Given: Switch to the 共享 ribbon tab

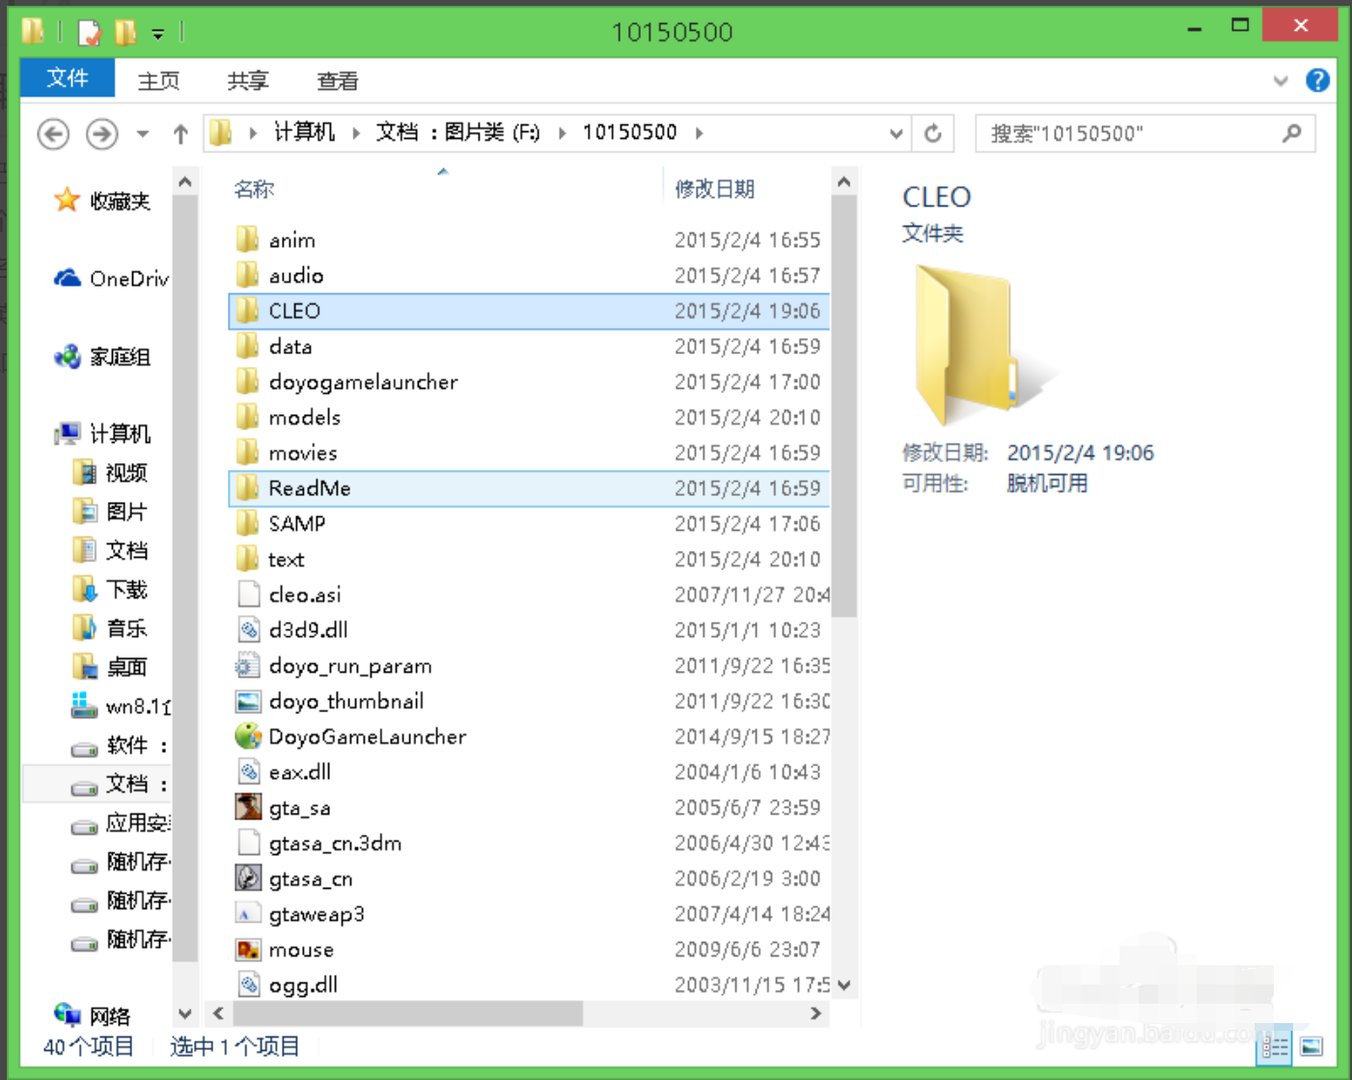Looking at the screenshot, I should point(247,81).
